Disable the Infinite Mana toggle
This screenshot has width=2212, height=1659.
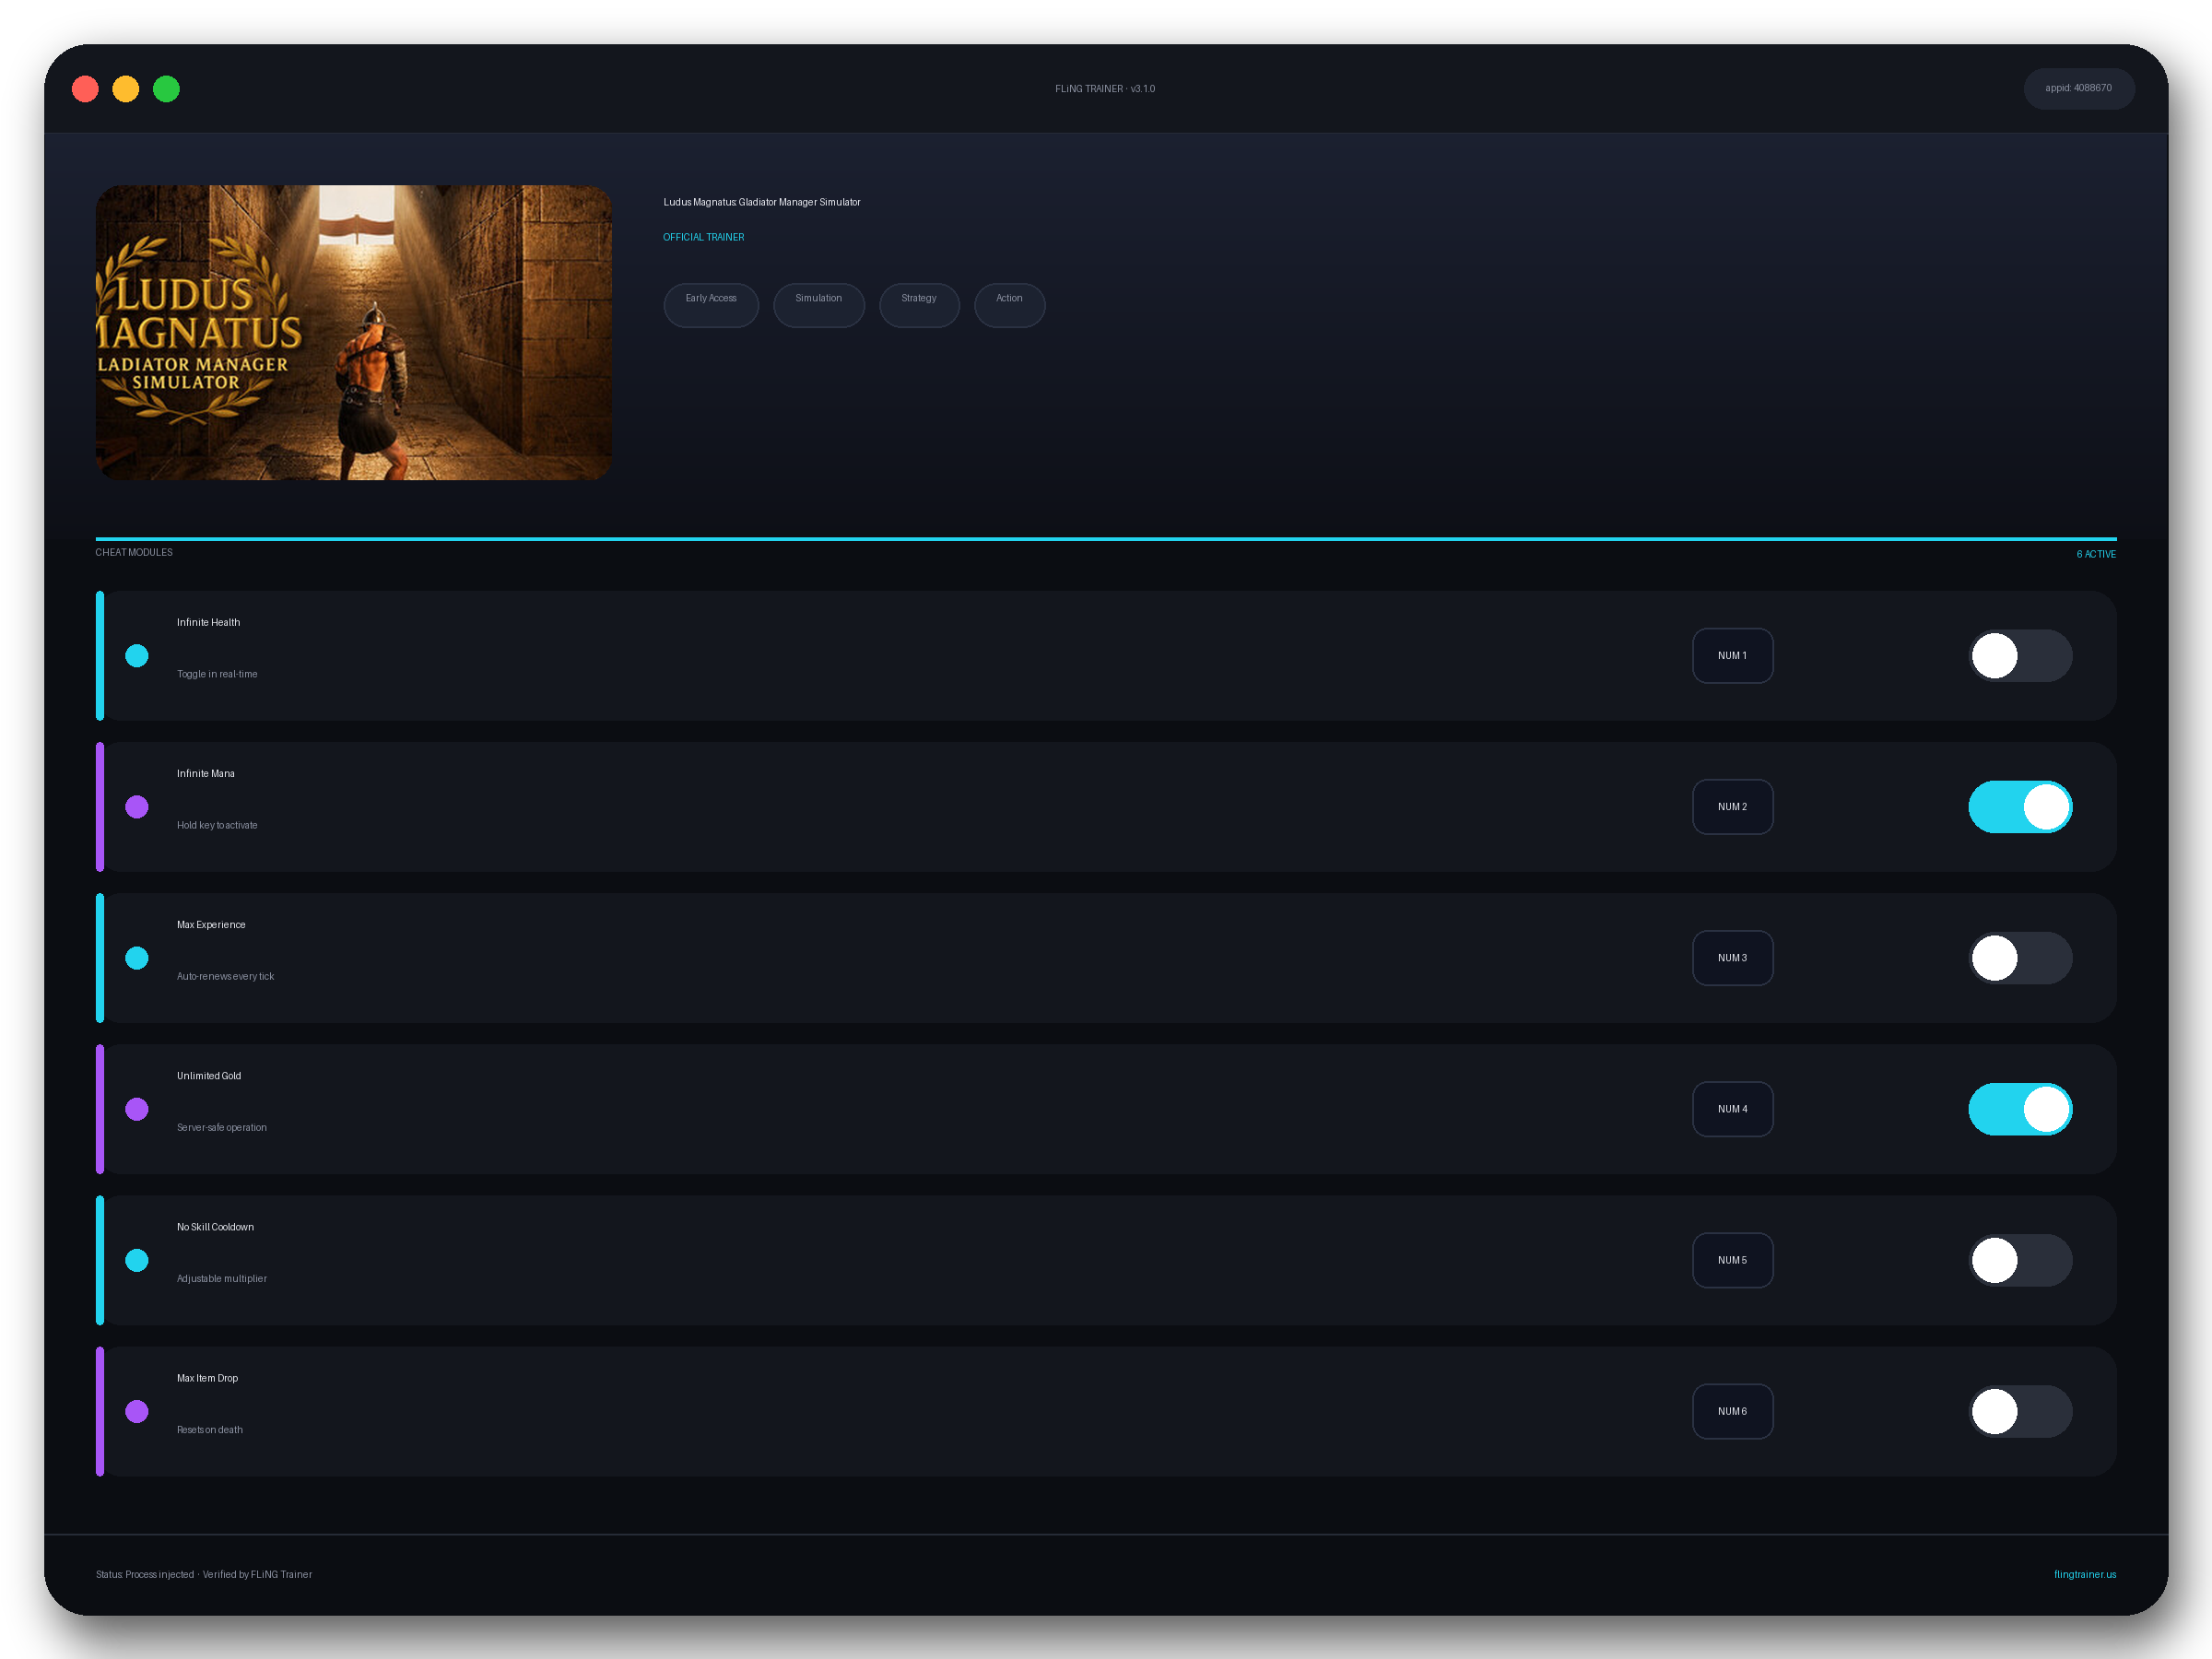pyautogui.click(x=2020, y=807)
